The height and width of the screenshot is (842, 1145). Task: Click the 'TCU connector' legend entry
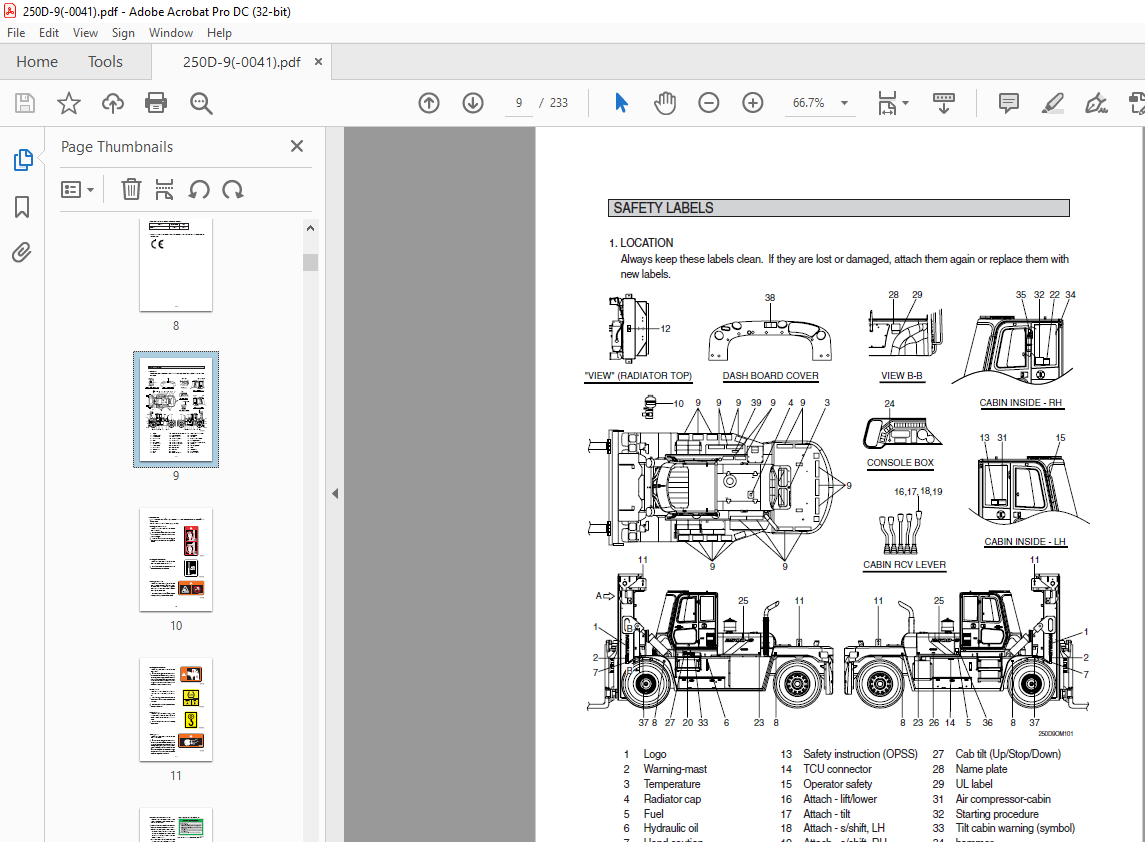click(838, 769)
